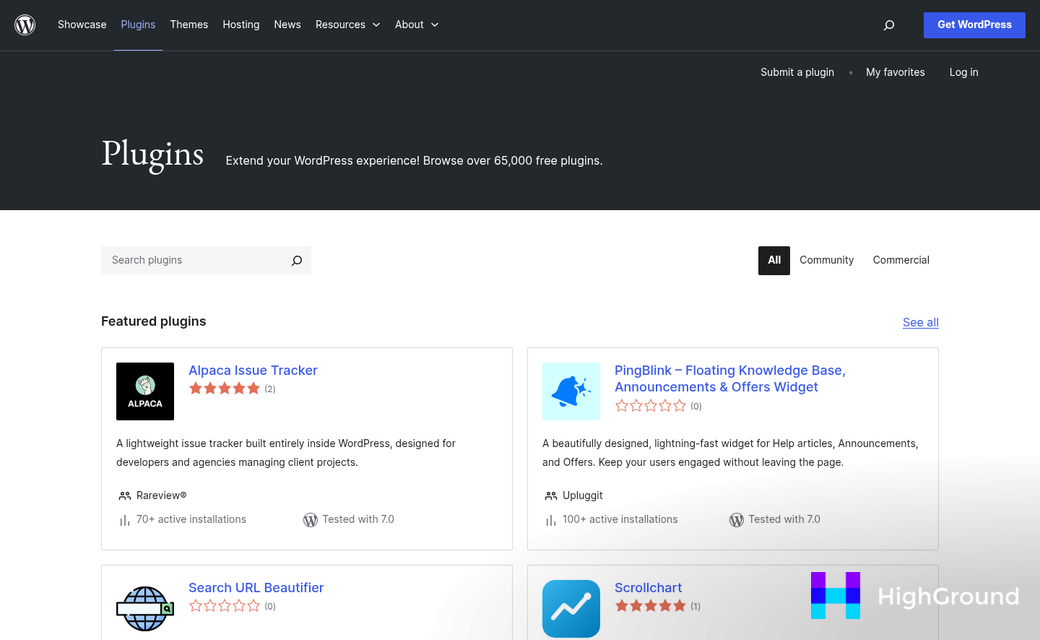Click the Scrollchart star rating
Screen dimensions: 1040x640
650,606
